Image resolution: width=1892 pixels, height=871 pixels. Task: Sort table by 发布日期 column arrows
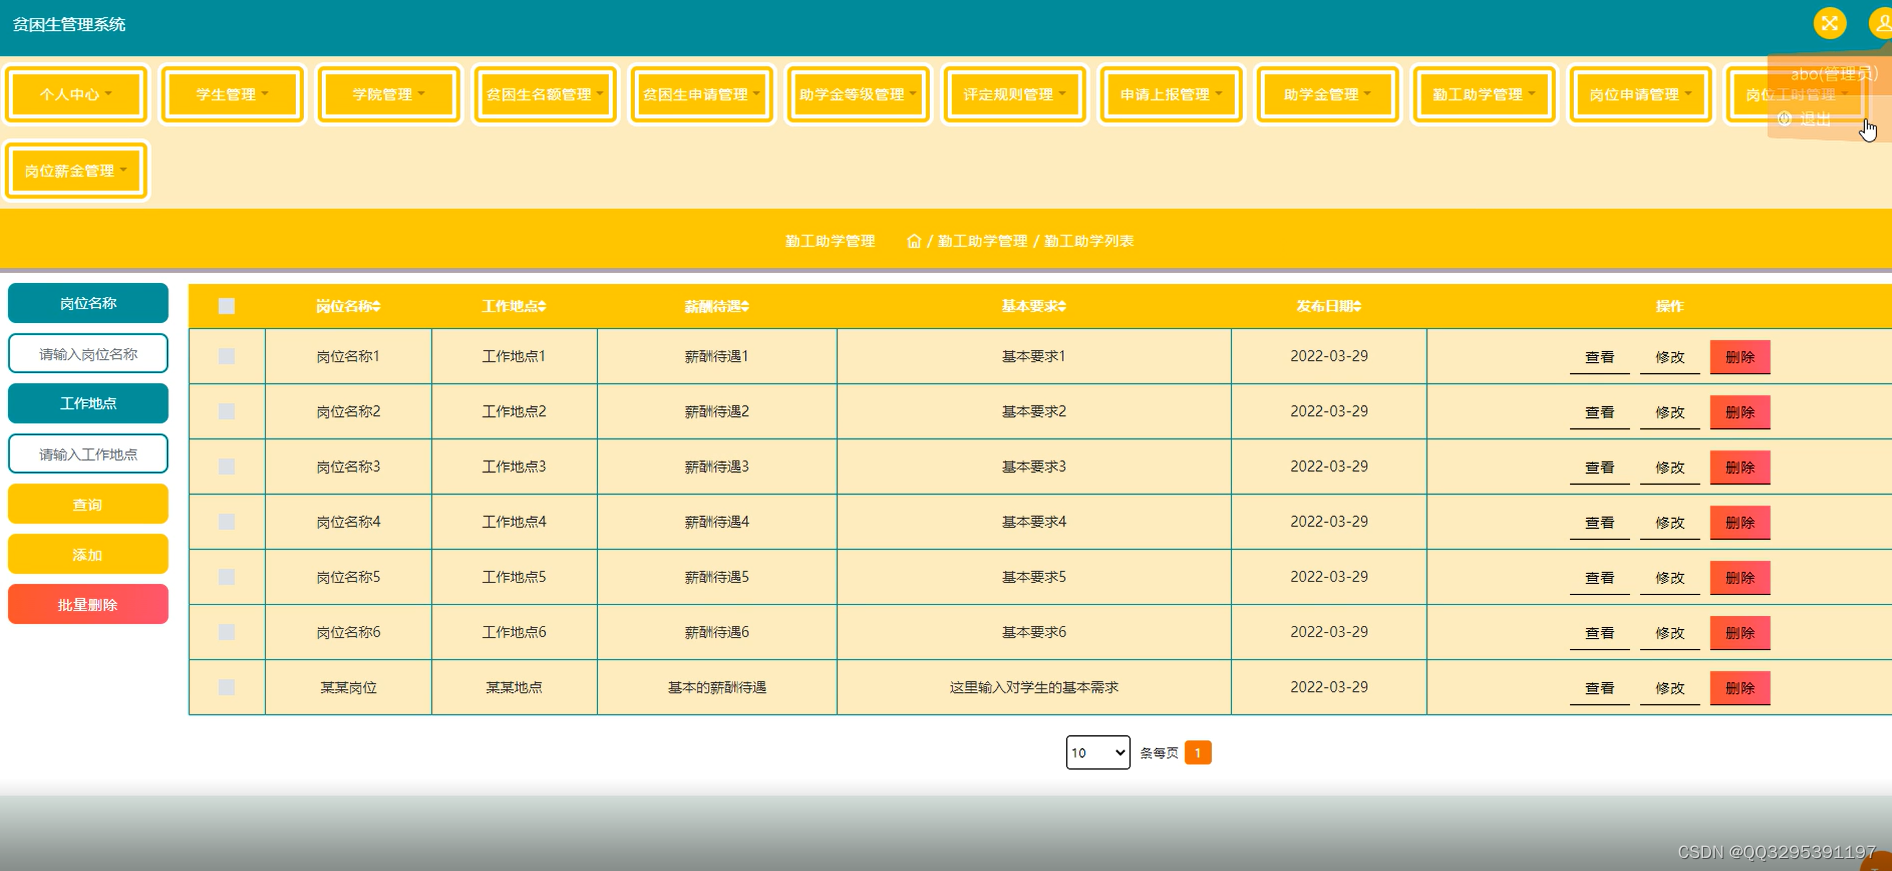tap(1357, 306)
